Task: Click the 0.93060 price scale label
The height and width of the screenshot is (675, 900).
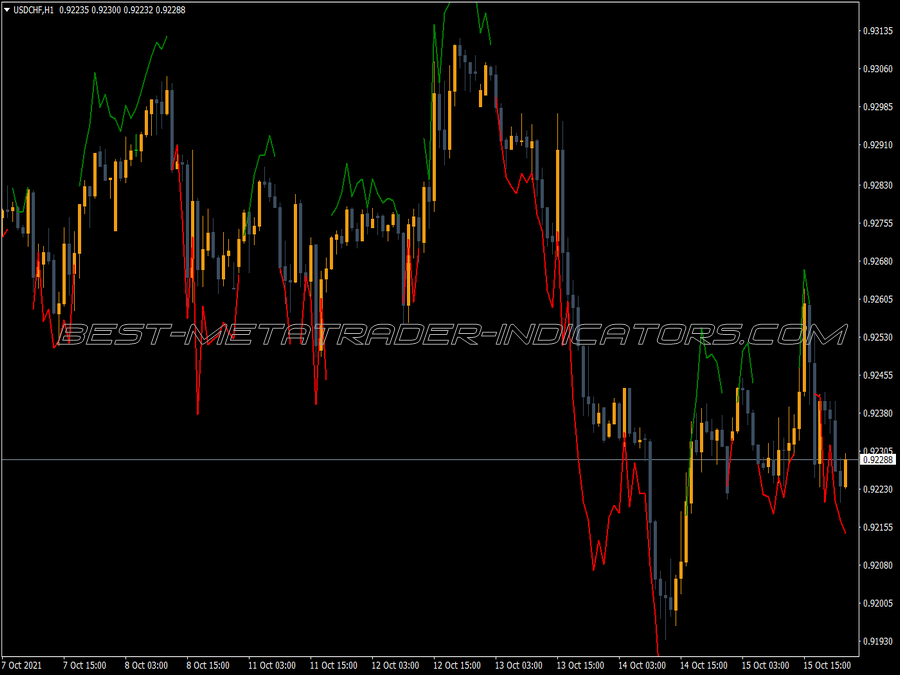Action: click(x=878, y=69)
